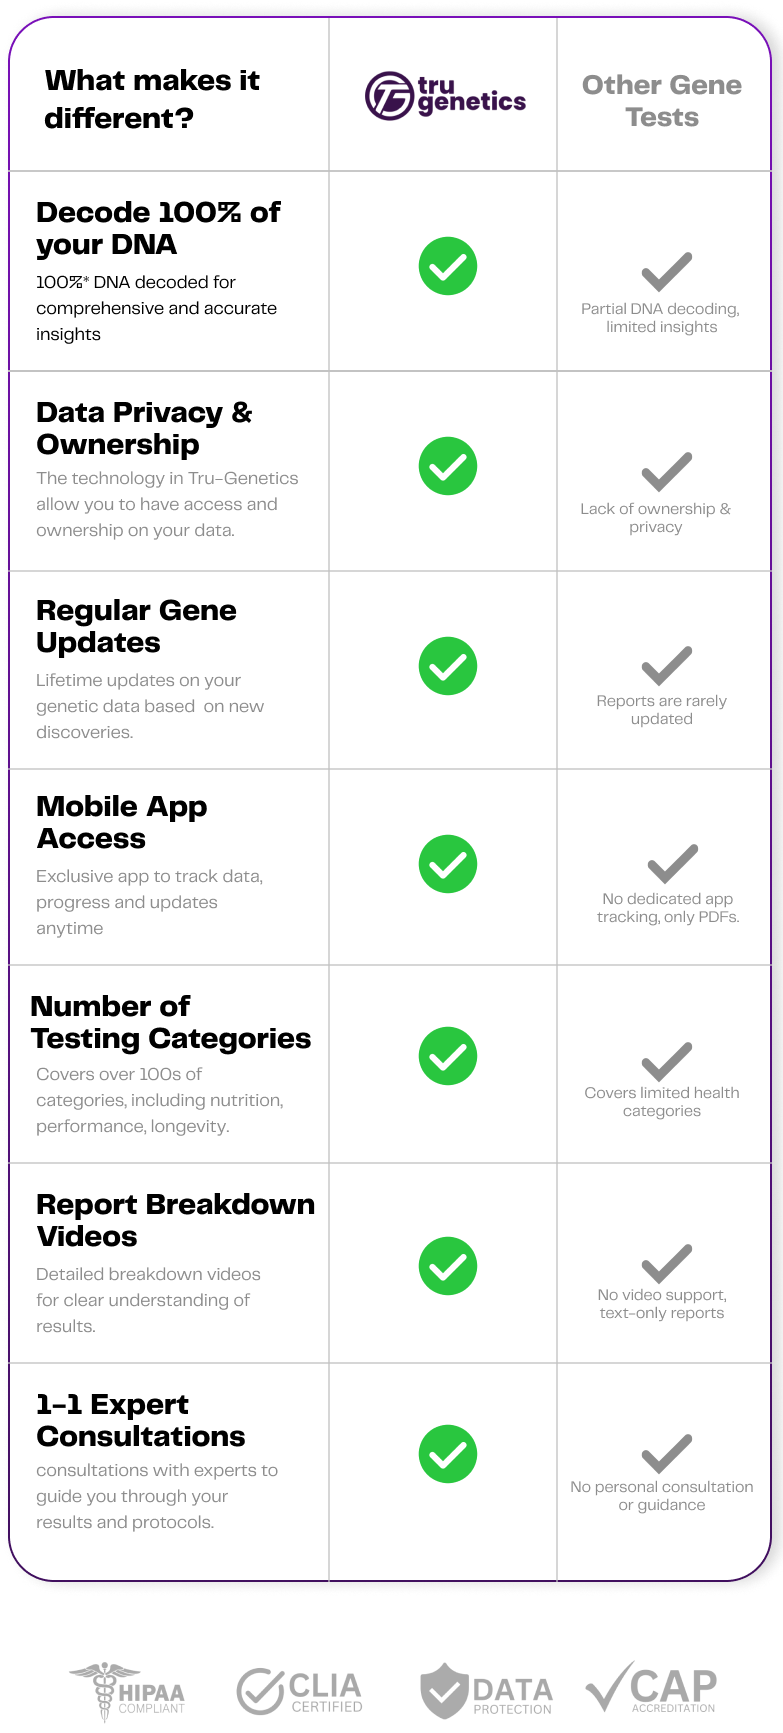
Task: Click gray checkmark above 'No video support'
Action: pos(666,1264)
